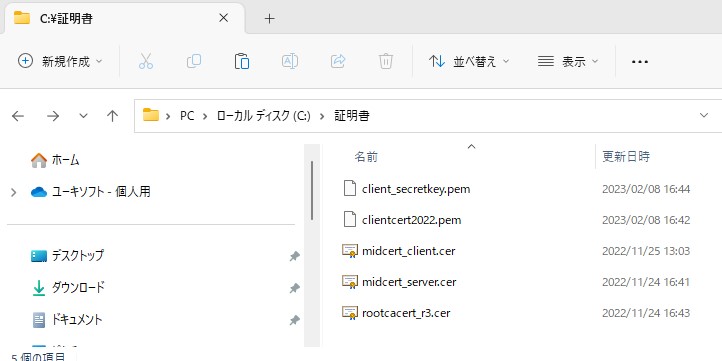Viewport: 722px width, 361px height.
Task: Add a new tab with plus button
Action: pos(270,18)
